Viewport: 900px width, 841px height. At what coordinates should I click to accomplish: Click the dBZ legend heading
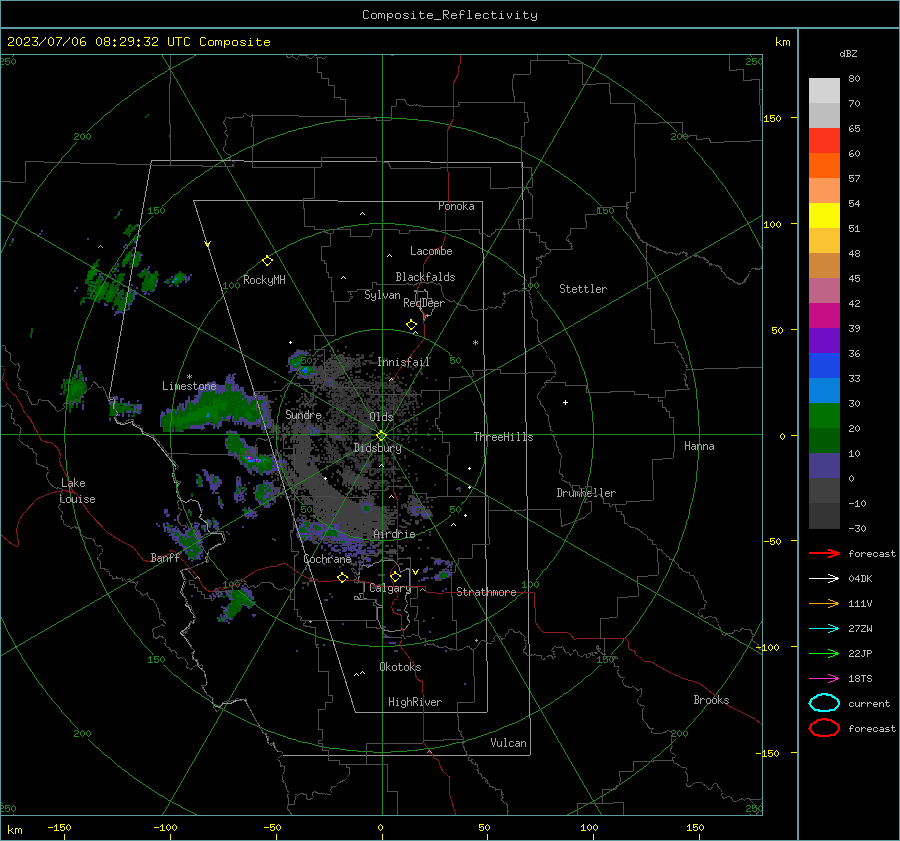[x=848, y=54]
